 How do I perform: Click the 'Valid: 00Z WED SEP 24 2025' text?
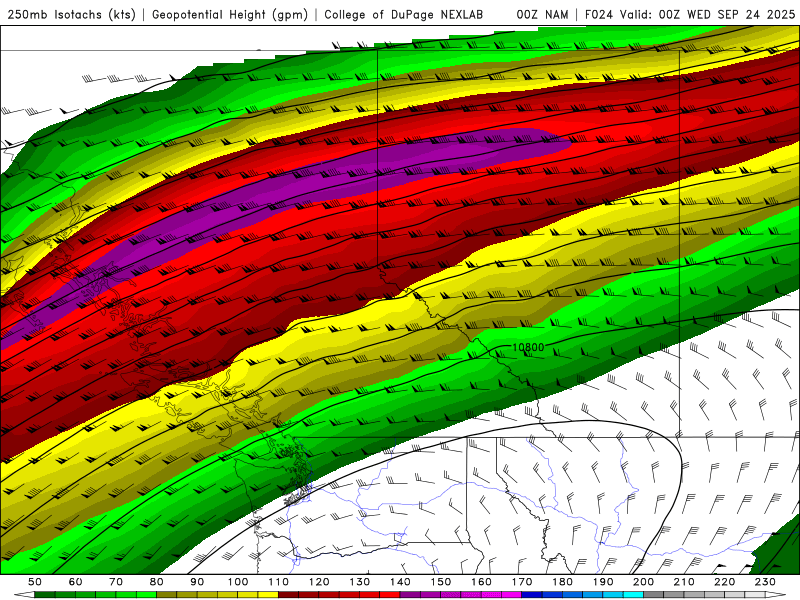click(x=708, y=15)
